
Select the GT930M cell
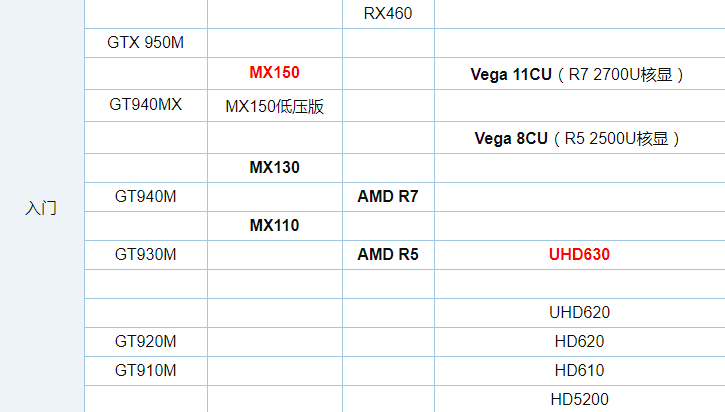point(145,255)
